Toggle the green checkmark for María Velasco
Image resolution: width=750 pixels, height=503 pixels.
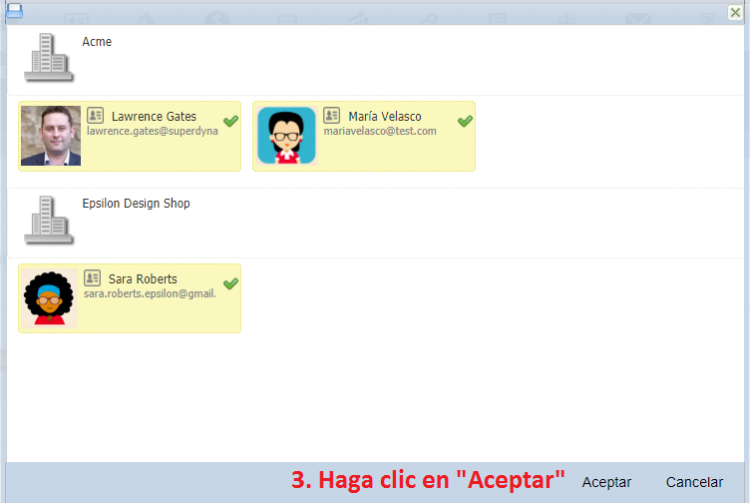coord(465,121)
